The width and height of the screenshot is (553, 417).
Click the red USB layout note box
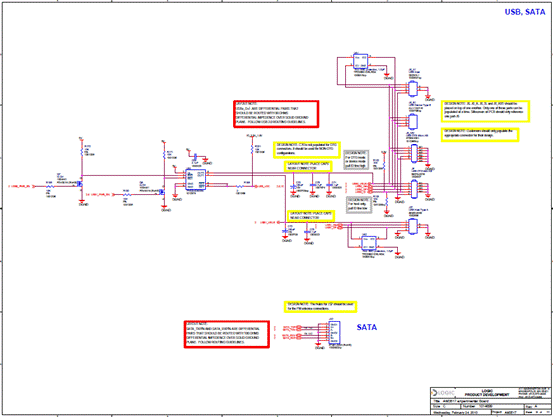coord(276,114)
